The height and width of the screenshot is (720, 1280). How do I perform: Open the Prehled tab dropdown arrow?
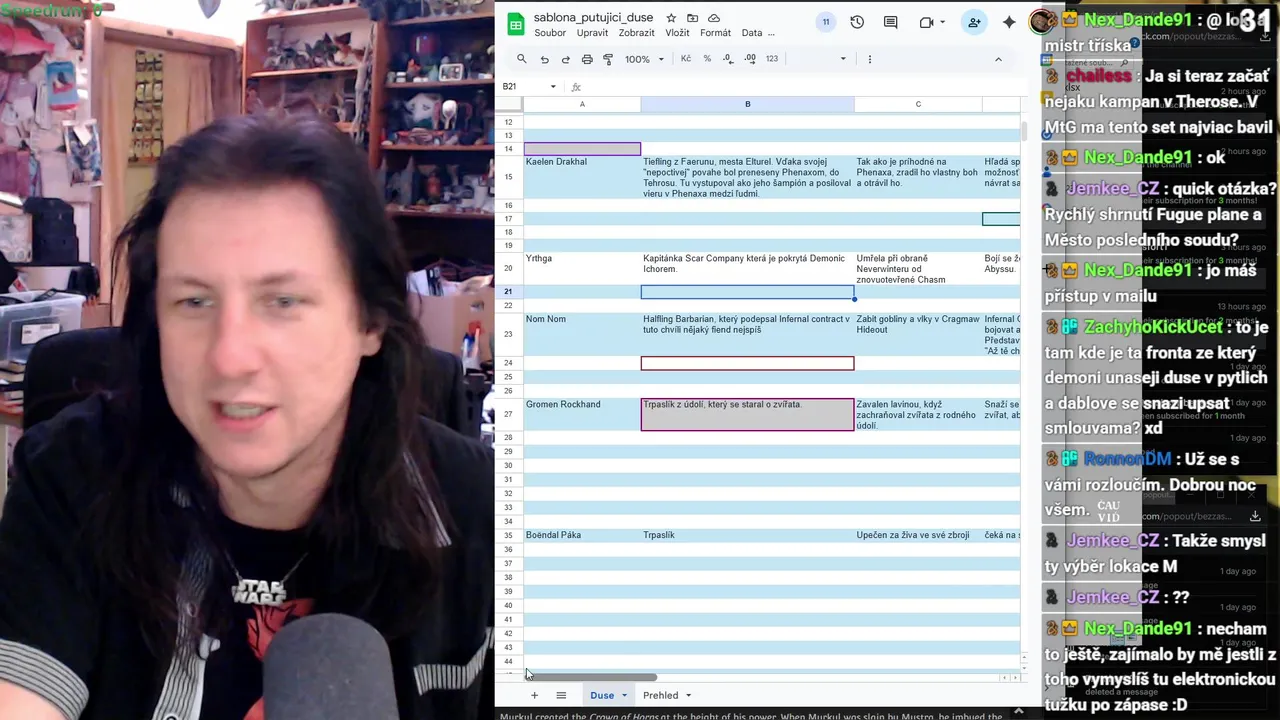point(688,695)
